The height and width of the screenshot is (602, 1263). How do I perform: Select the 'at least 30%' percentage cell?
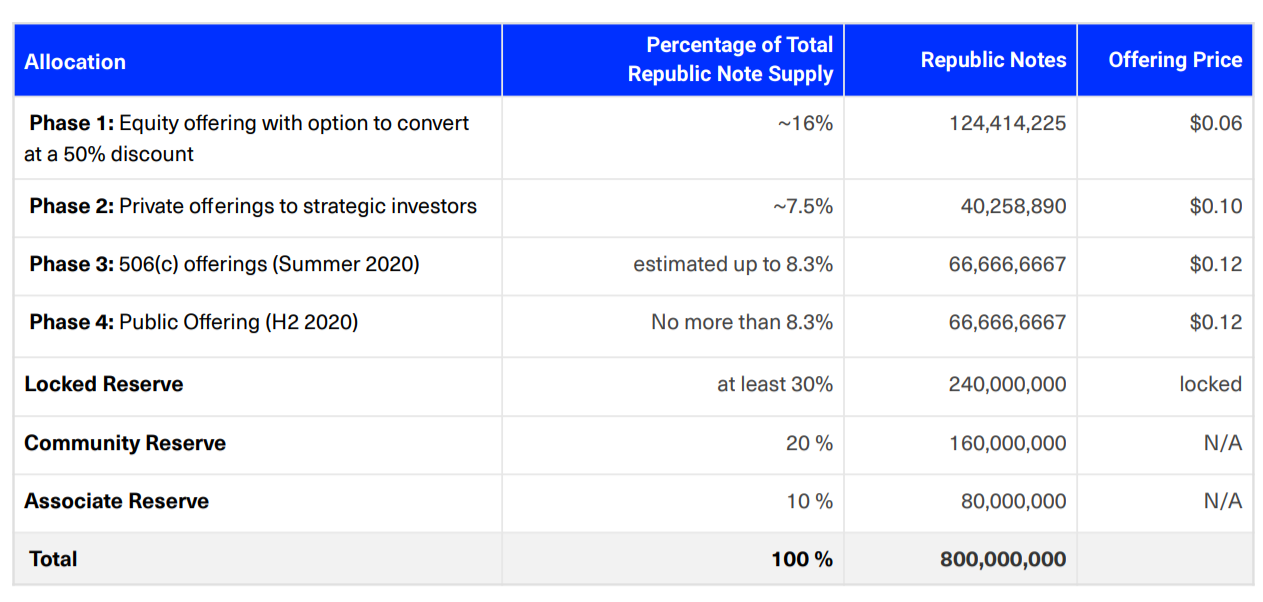(774, 384)
